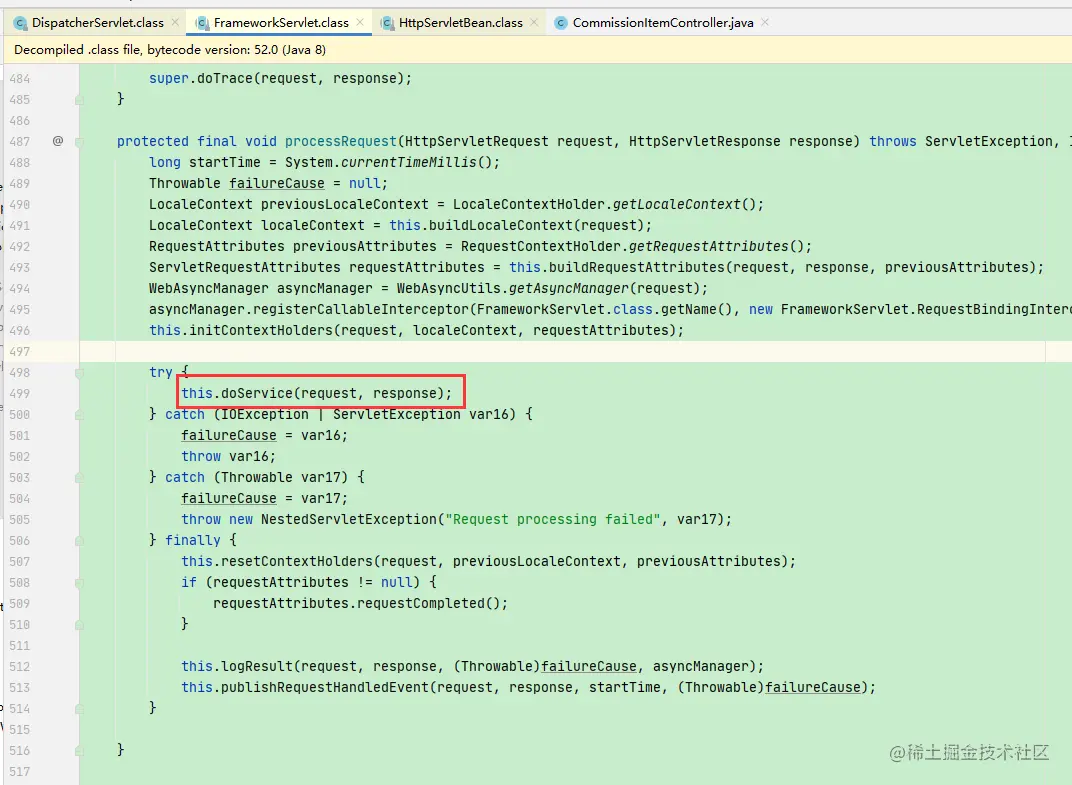Click 'initContextHolders' call on line 496
This screenshot has height=785, width=1072.
(260, 331)
